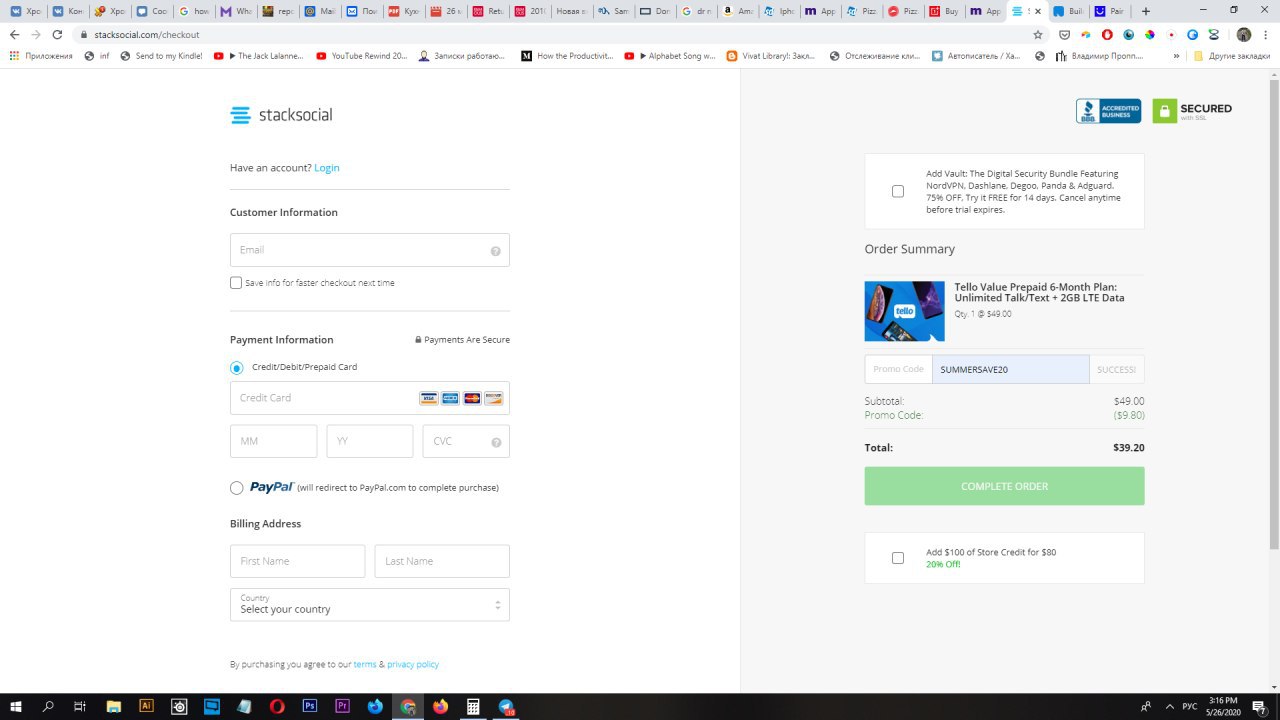Open Opera browser from the taskbar
The height and width of the screenshot is (720, 1280).
[x=277, y=706]
